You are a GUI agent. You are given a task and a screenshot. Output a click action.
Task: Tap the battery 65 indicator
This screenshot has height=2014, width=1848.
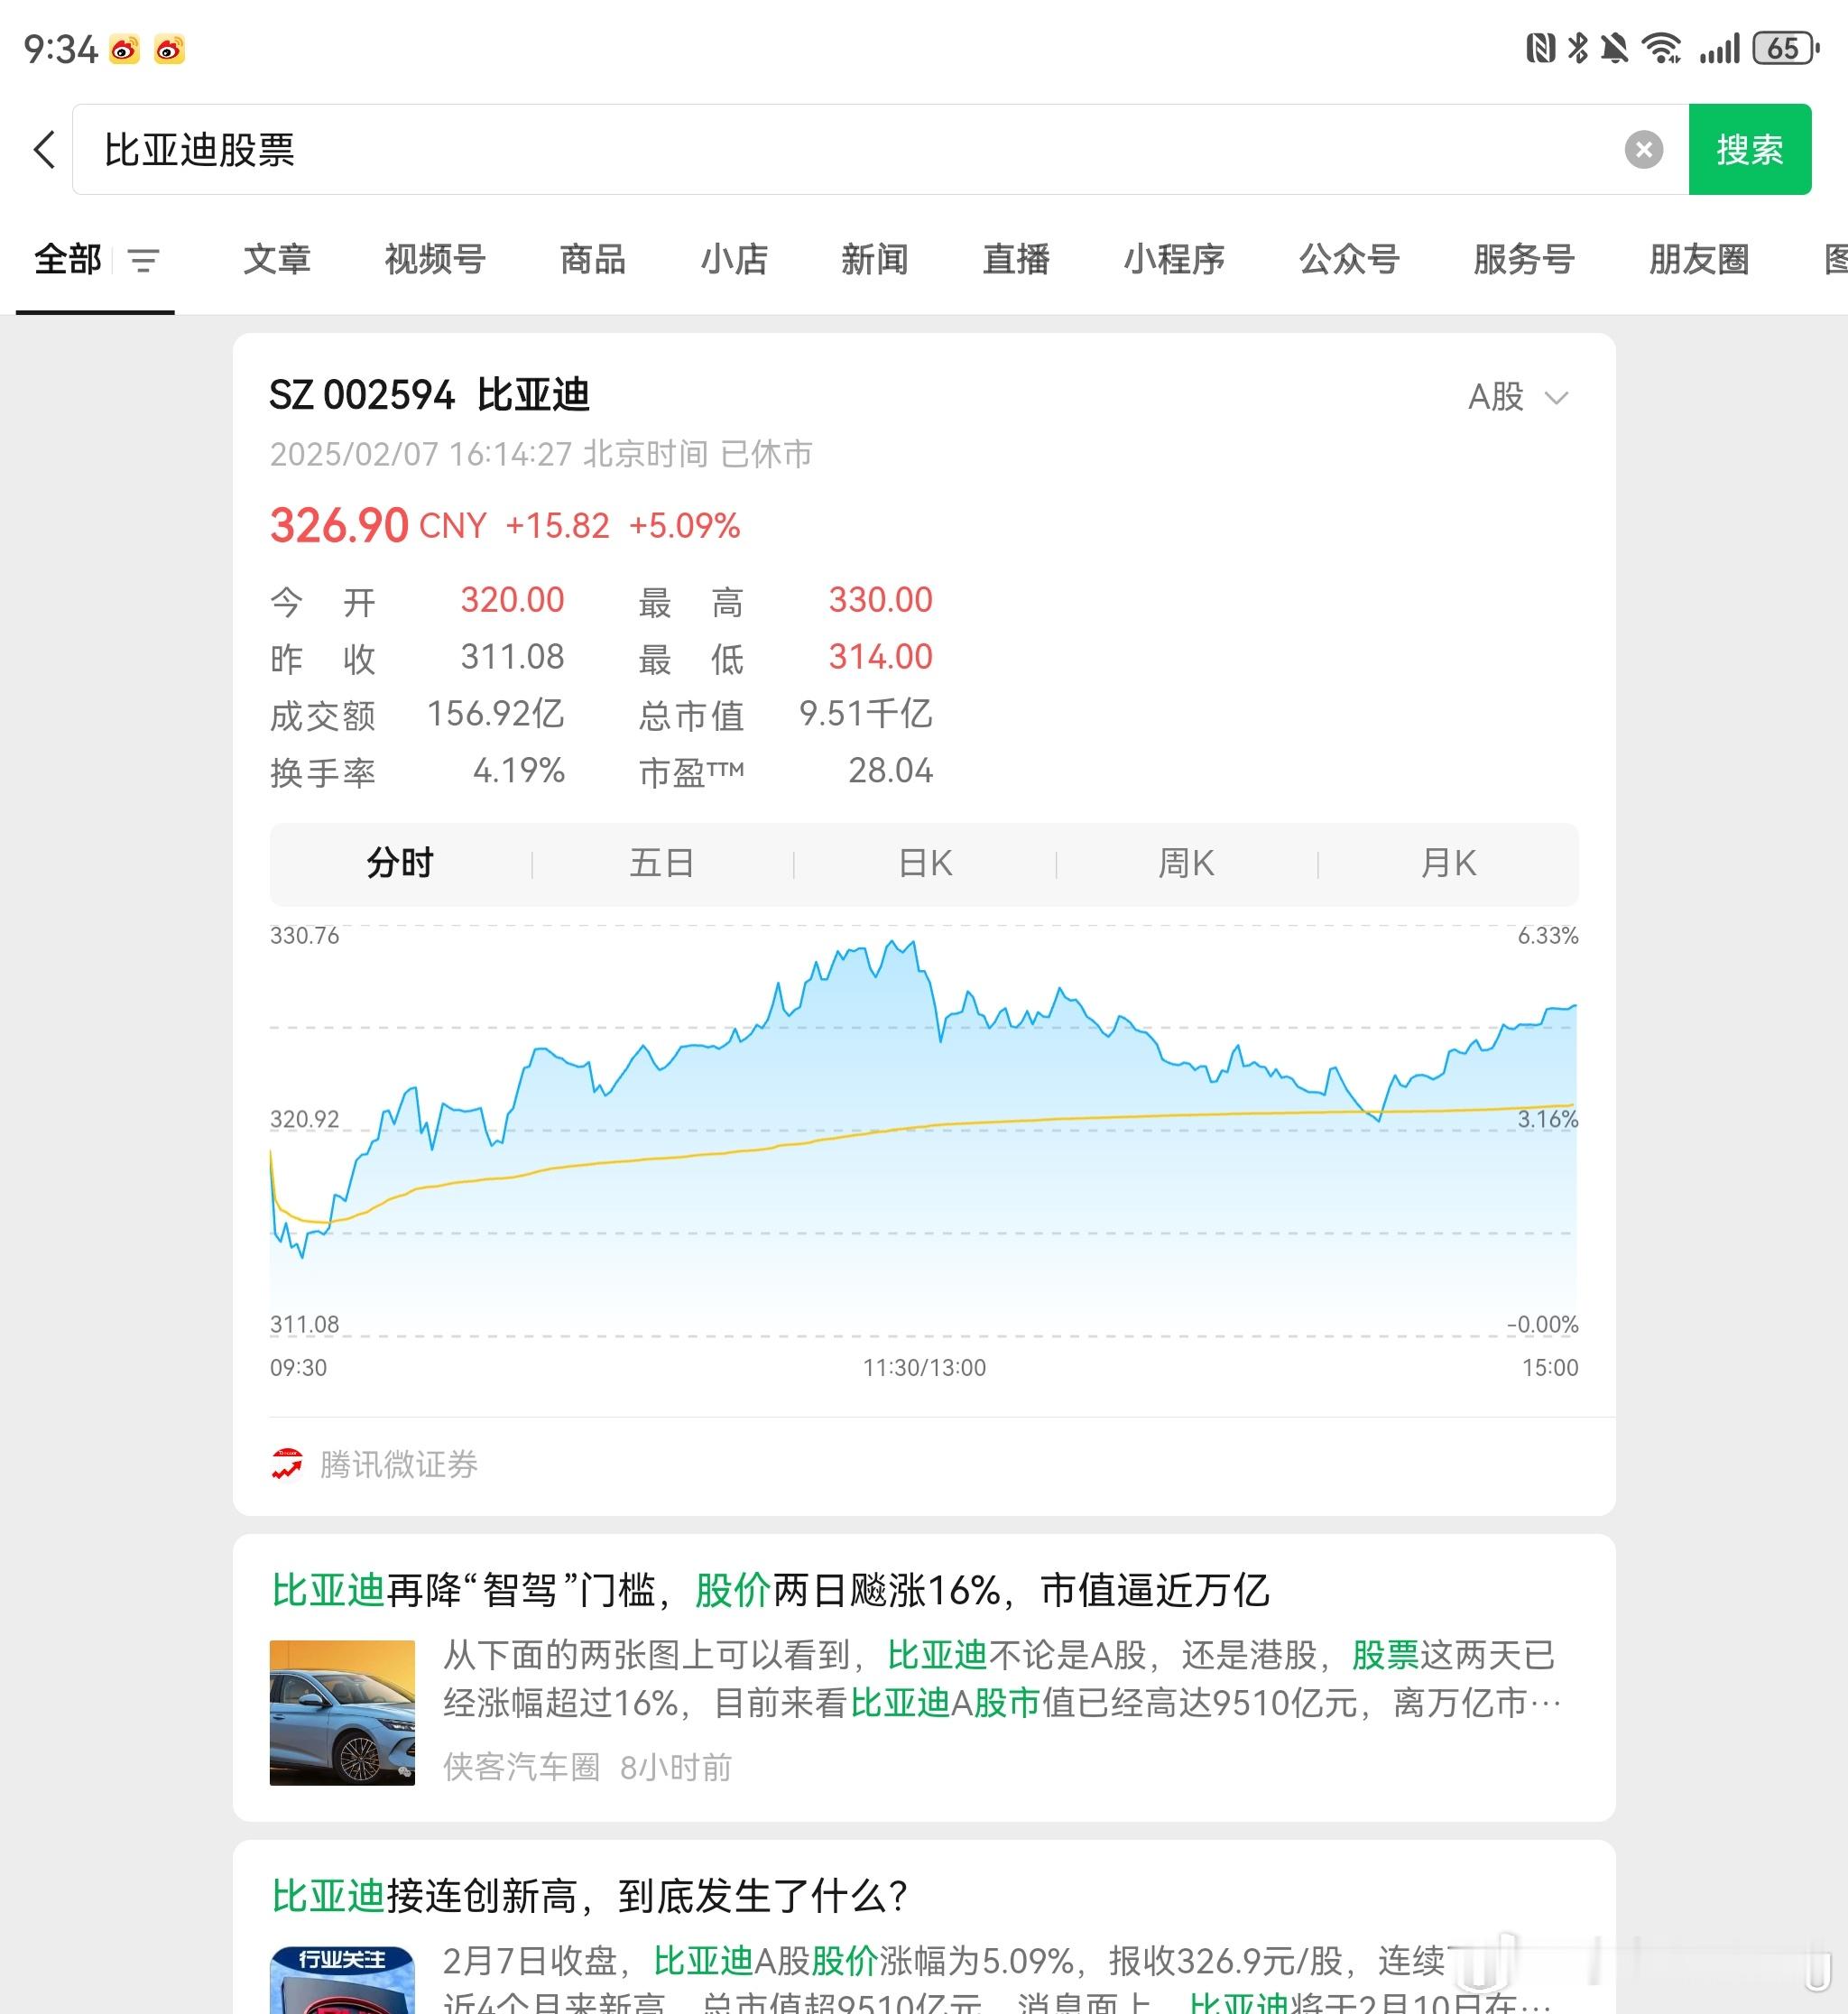point(1785,48)
